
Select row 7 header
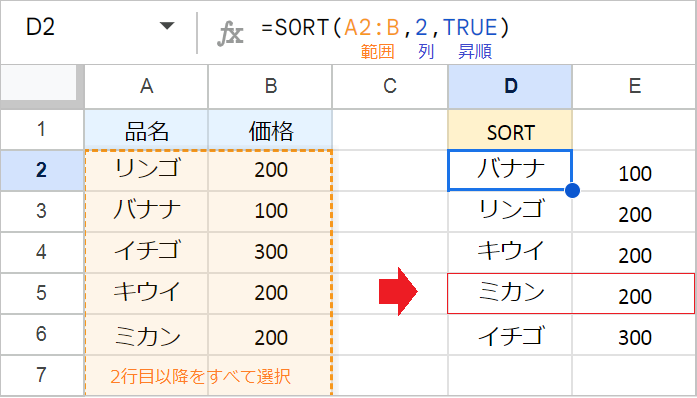(x=42, y=375)
